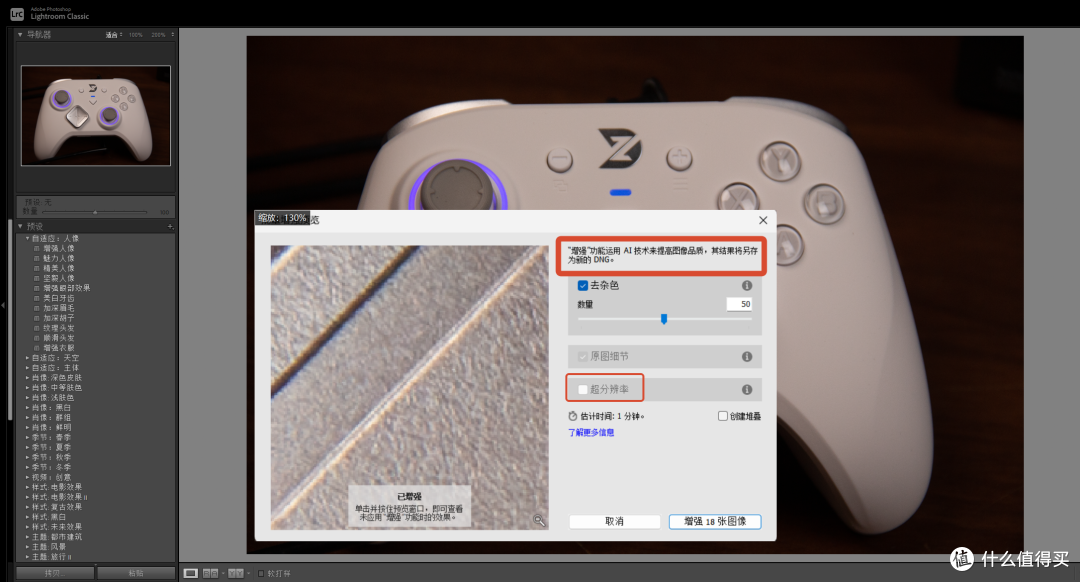Click the preset 数量 slider under navigator

(x=95, y=212)
